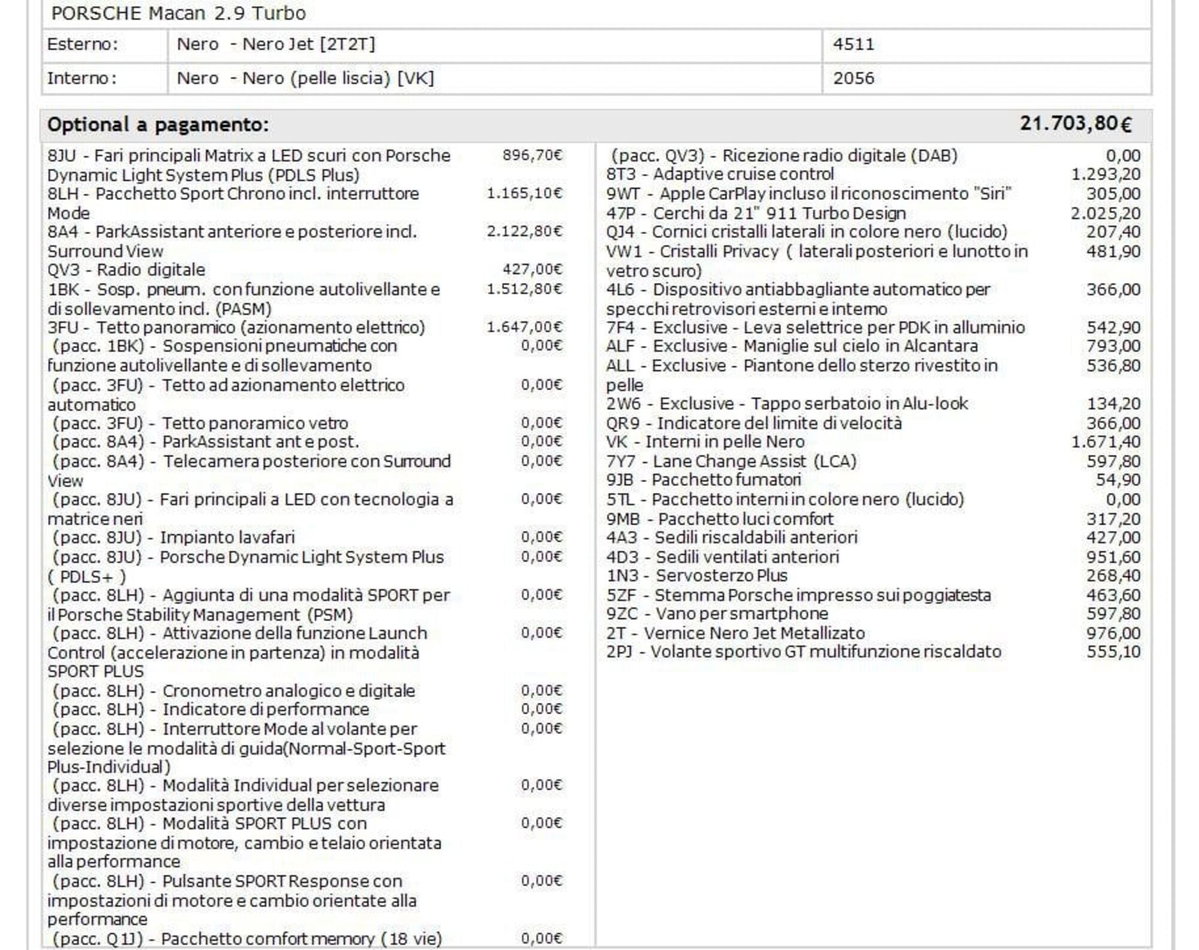The width and height of the screenshot is (1199, 950).
Task: Select the 'PORSCHE Macan 2.9 Turbo' title text
Action: tap(178, 13)
